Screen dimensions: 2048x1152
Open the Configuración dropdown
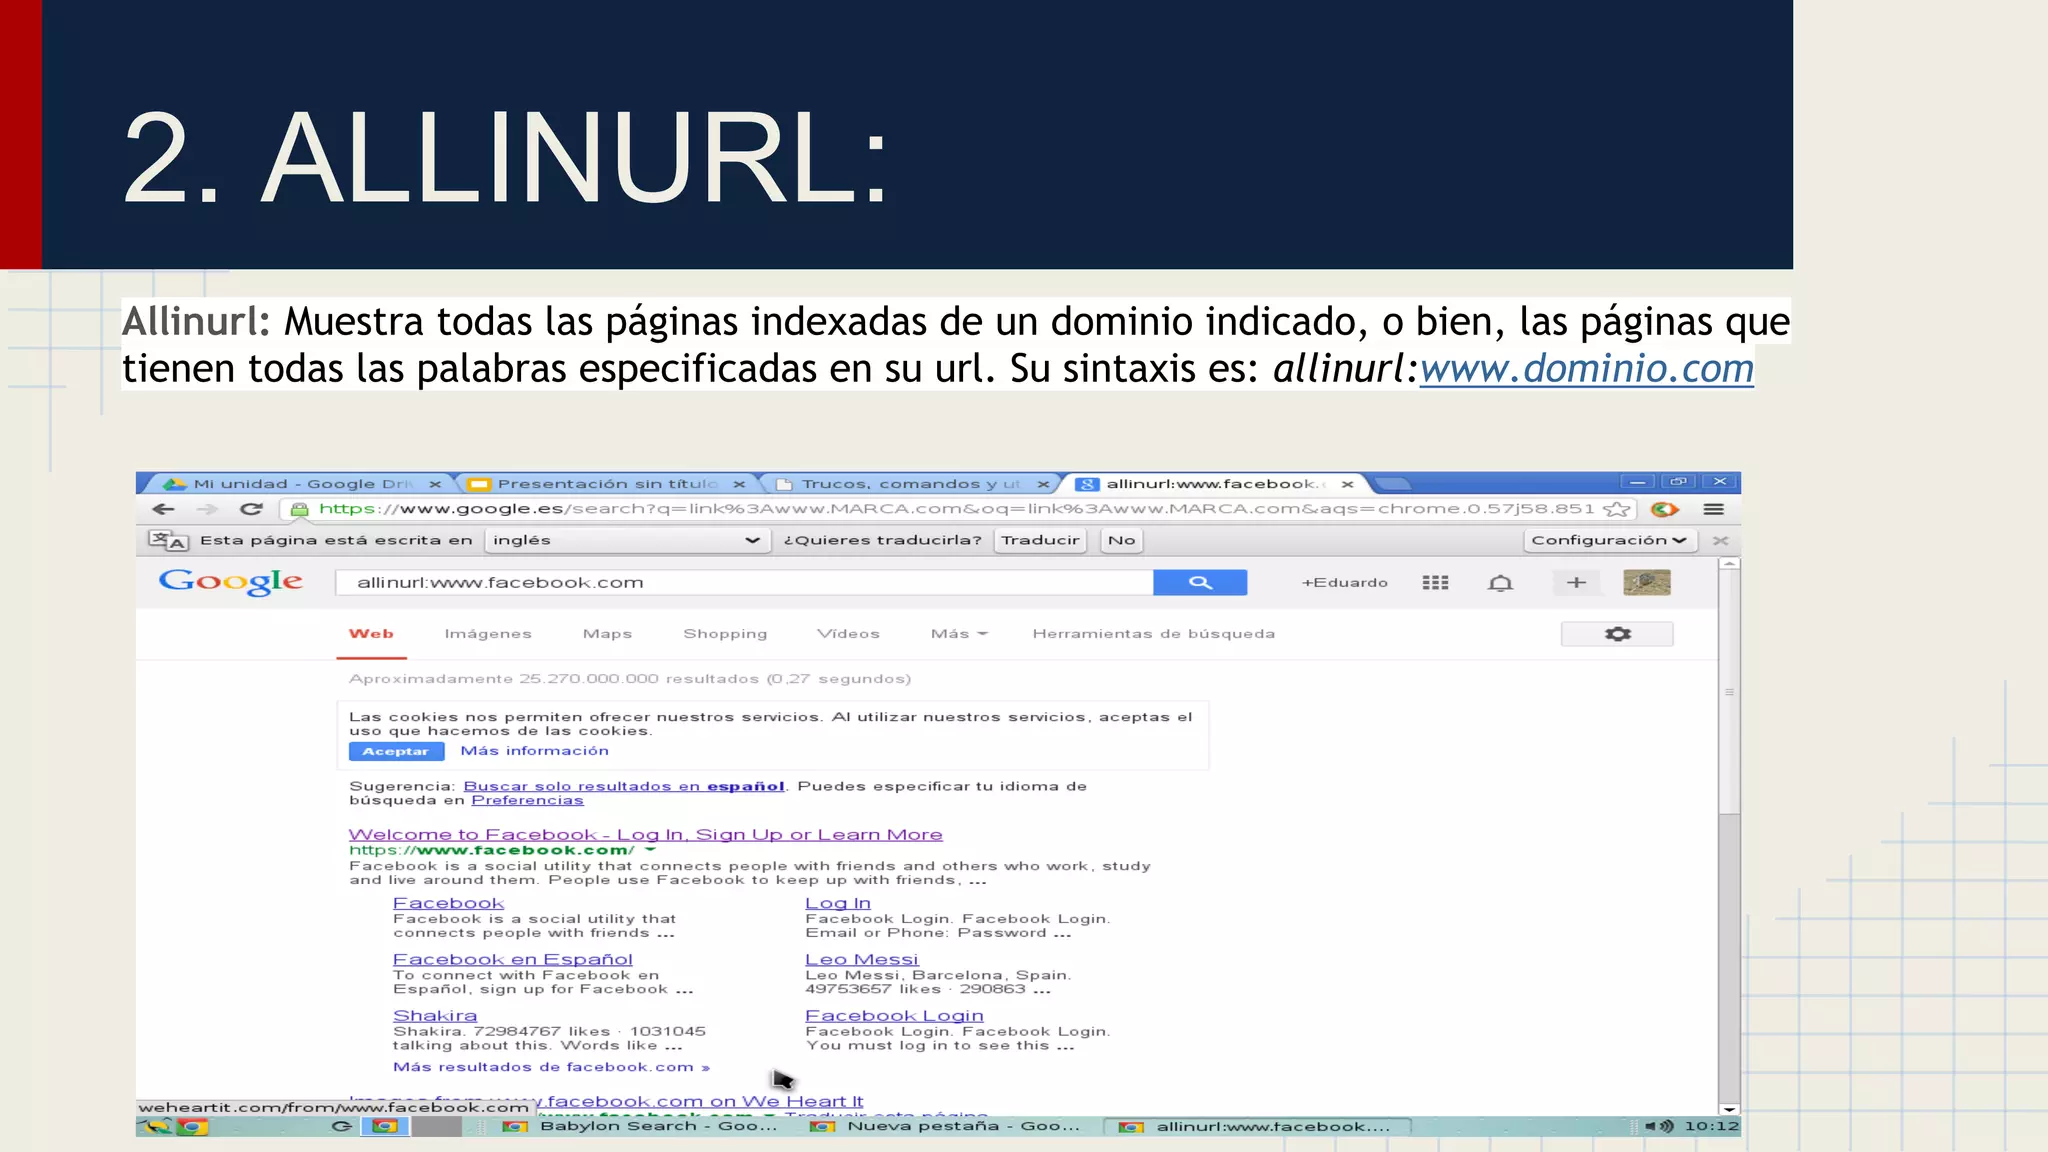click(1609, 540)
